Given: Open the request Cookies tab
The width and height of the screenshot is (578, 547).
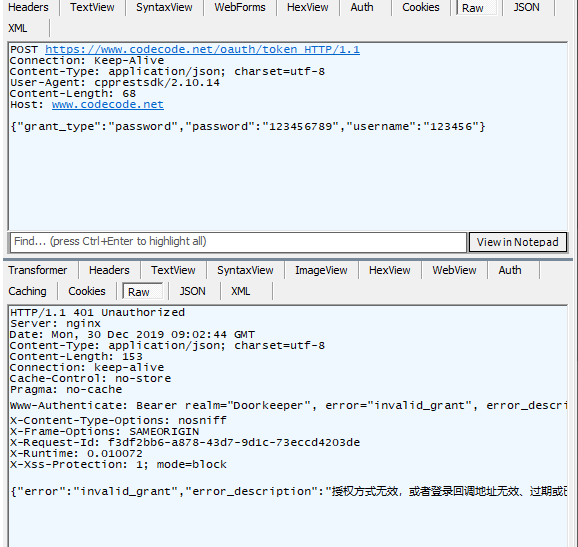Looking at the screenshot, I should click(421, 7).
